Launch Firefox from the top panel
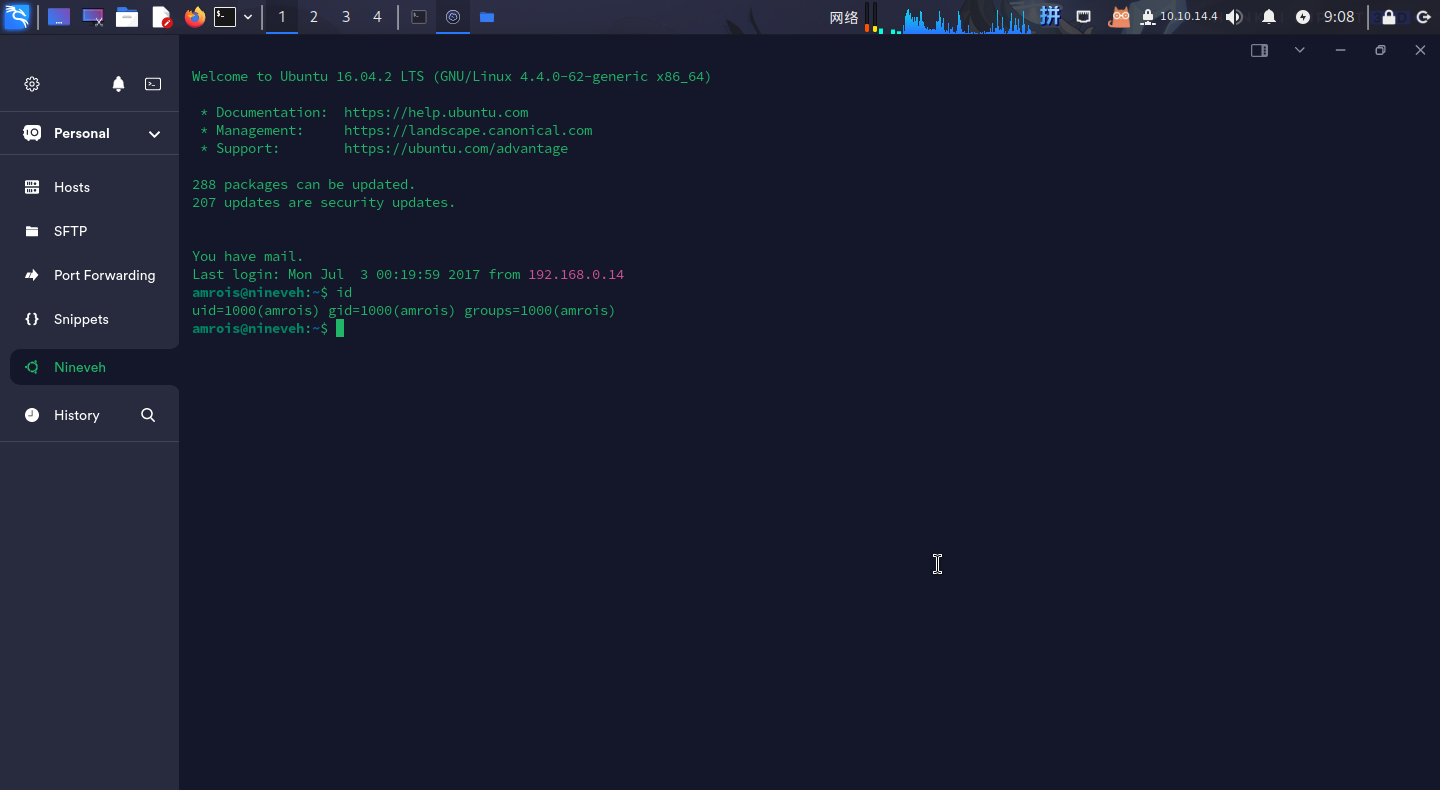 click(195, 17)
